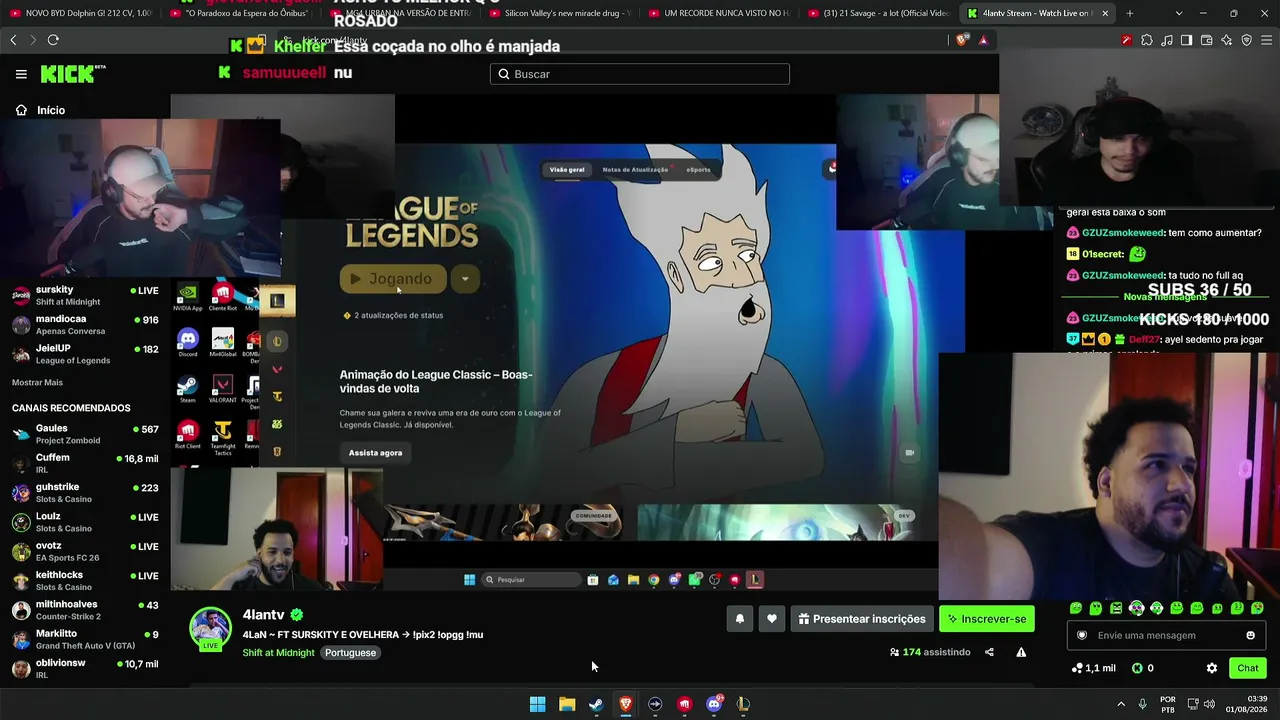Screen dimensions: 1280x720
Task: Open the chat emoji picker
Action: tap(1250, 635)
